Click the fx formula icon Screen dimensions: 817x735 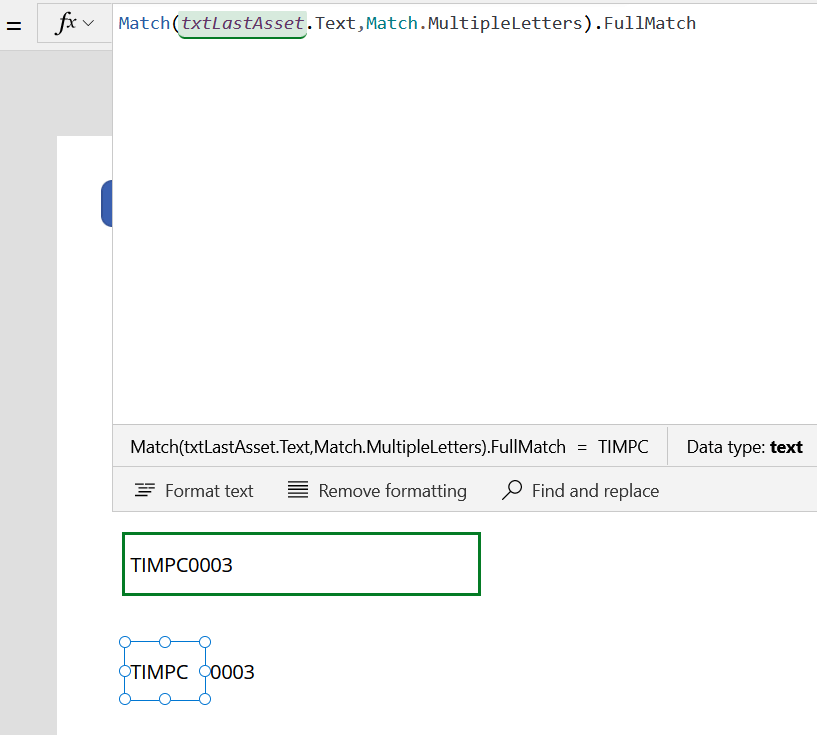(x=66, y=24)
